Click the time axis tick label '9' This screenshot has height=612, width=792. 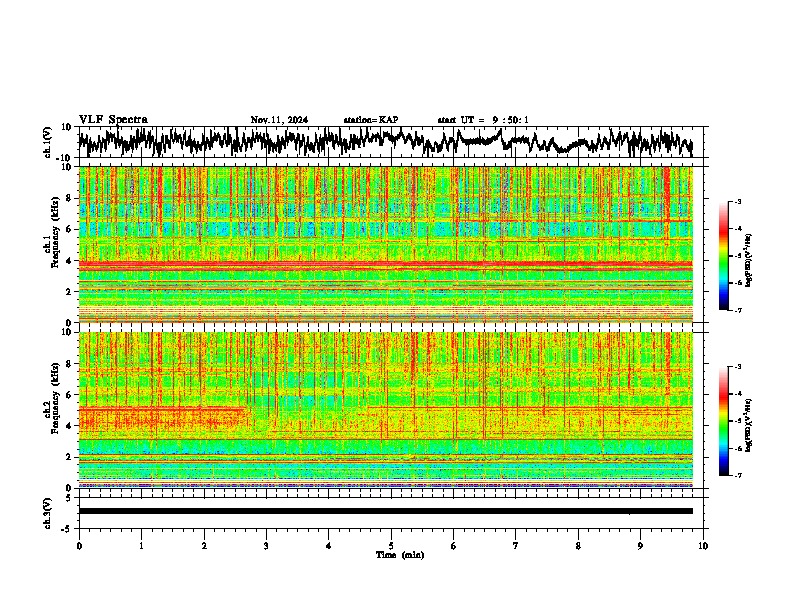(x=640, y=546)
